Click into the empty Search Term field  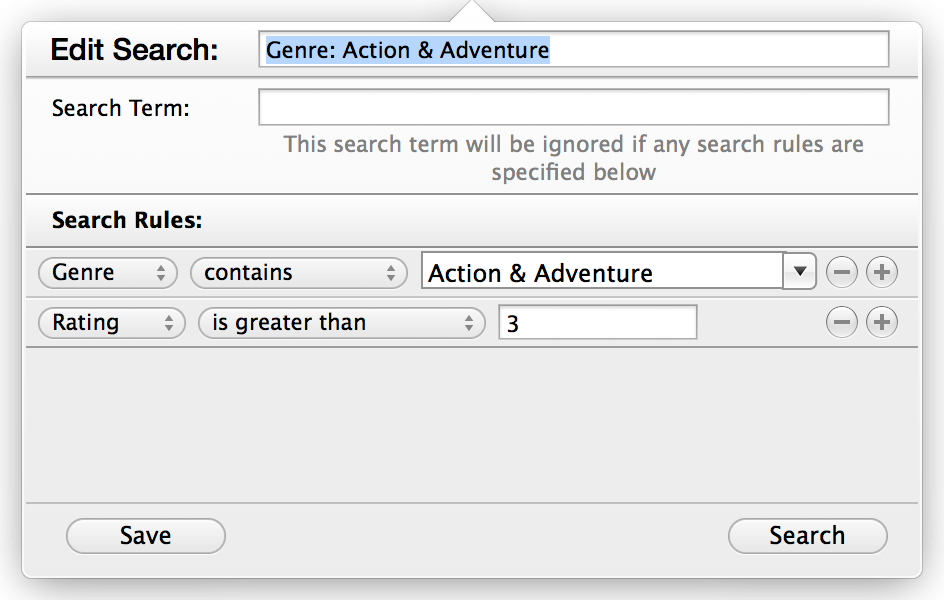pyautogui.click(x=573, y=107)
